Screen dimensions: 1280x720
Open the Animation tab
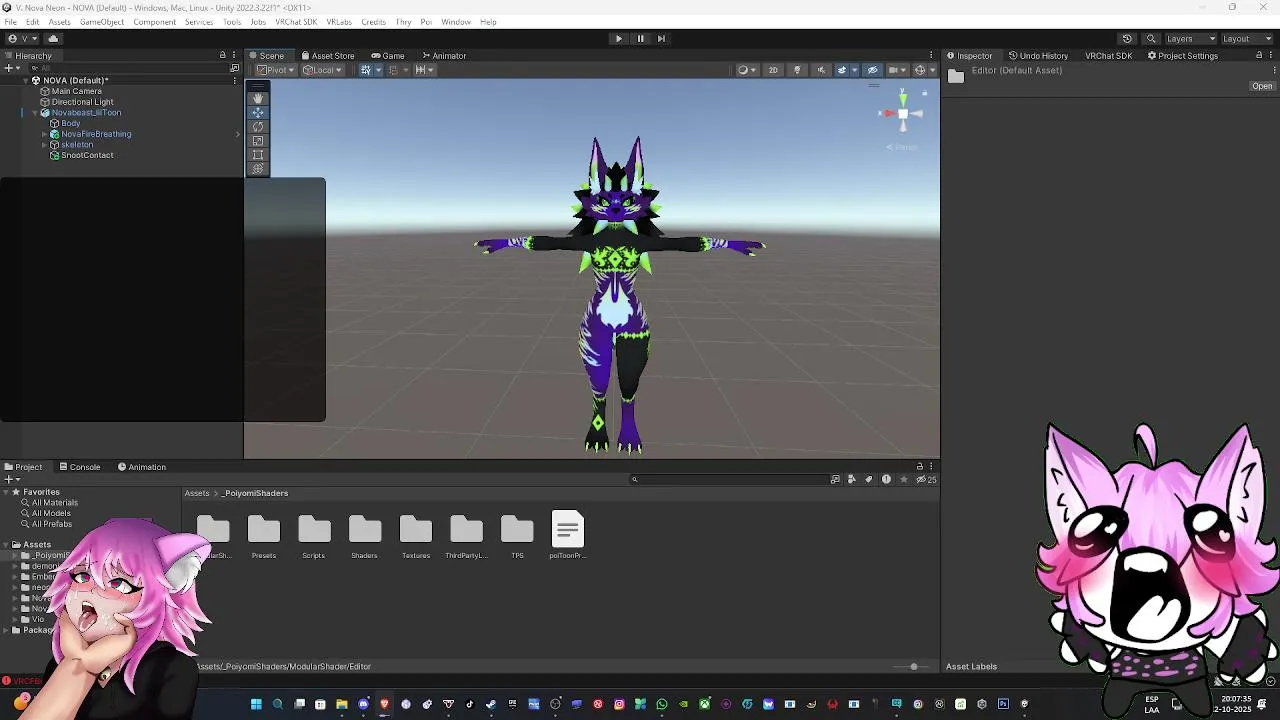coord(141,467)
